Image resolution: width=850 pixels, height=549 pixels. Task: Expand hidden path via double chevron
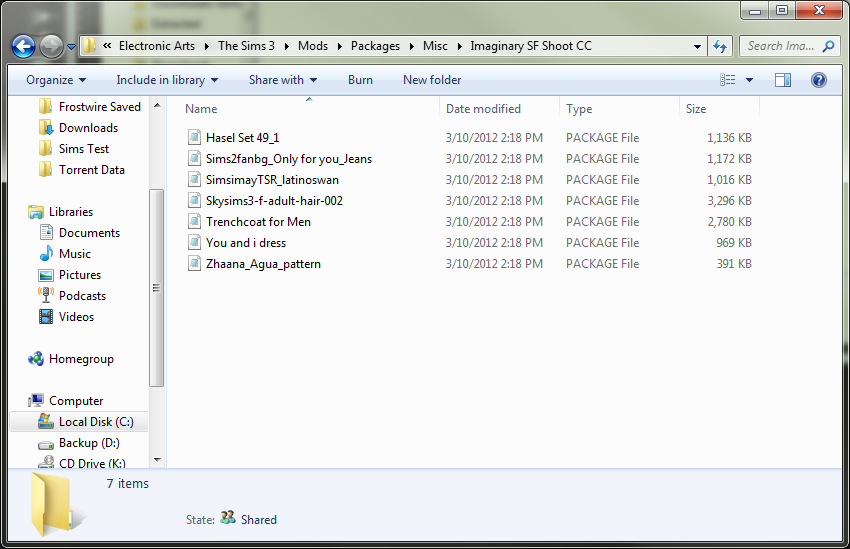pyautogui.click(x=107, y=46)
